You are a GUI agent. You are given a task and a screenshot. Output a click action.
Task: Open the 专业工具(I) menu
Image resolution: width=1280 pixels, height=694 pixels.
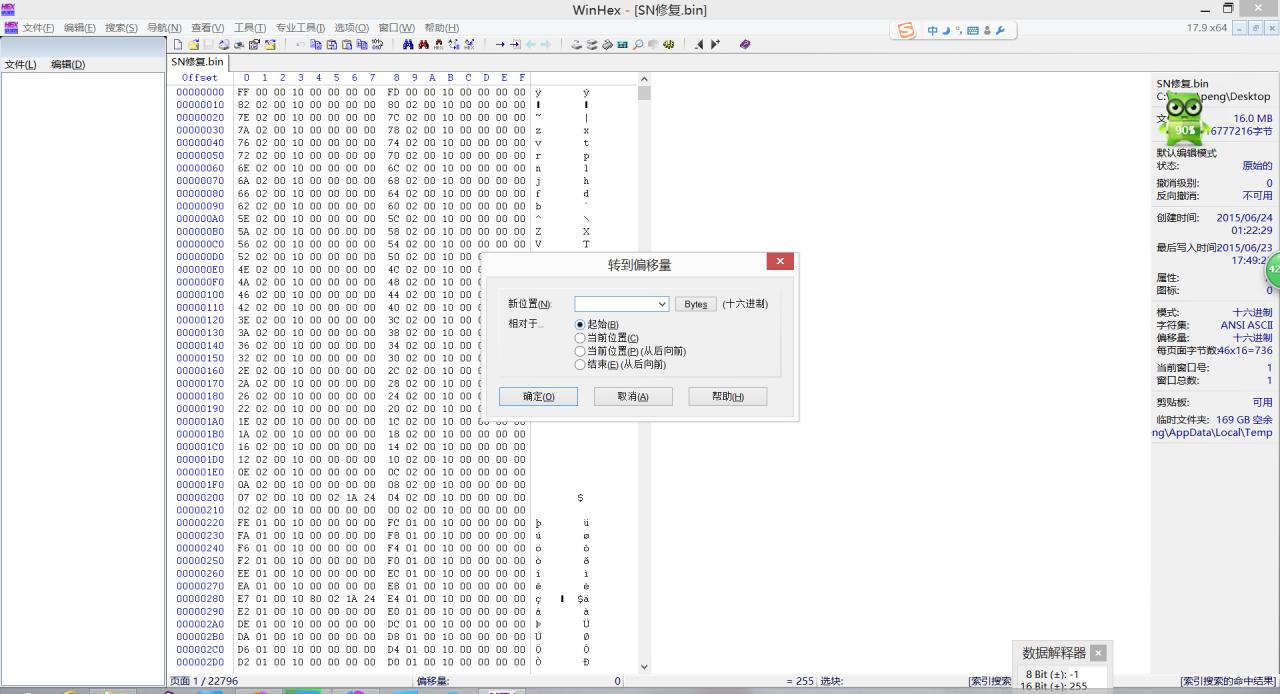300,28
